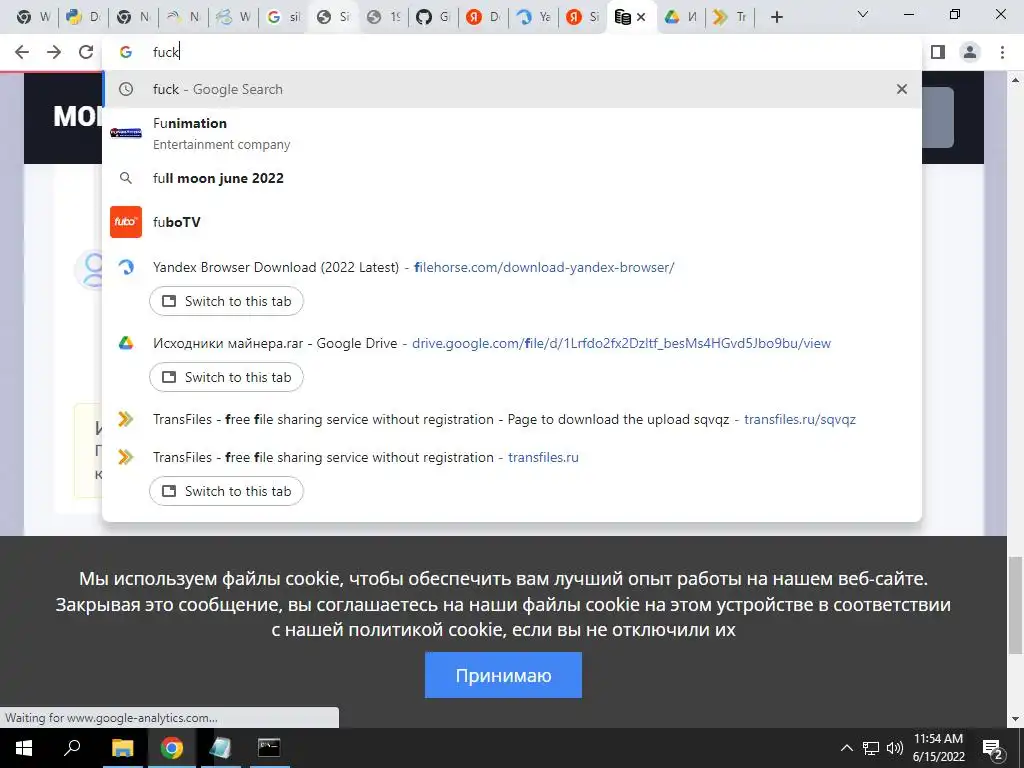Select the Funimation suggestion
Viewport: 1024px width, 768px height.
pos(512,133)
